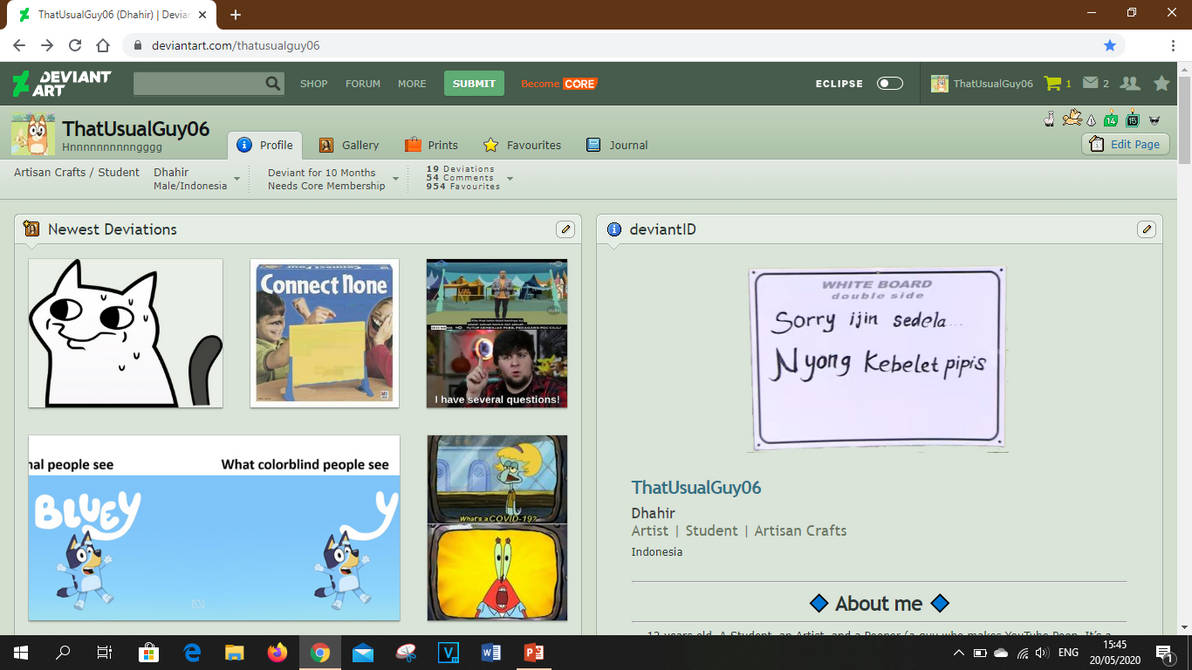The image size is (1192, 670).
Task: Edit the deviantID widget pencil
Action: coord(1146,229)
